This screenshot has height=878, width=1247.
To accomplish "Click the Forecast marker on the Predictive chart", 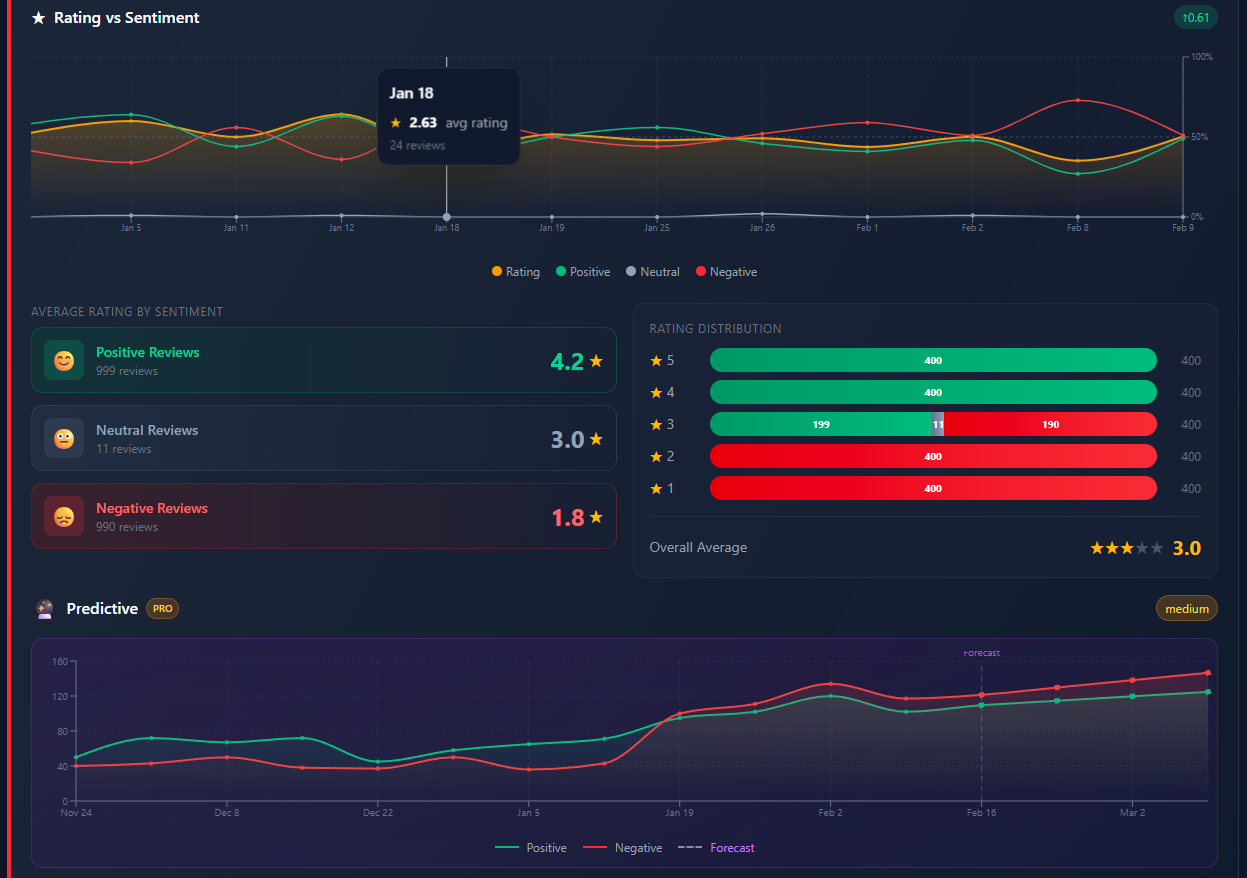I will click(x=981, y=652).
